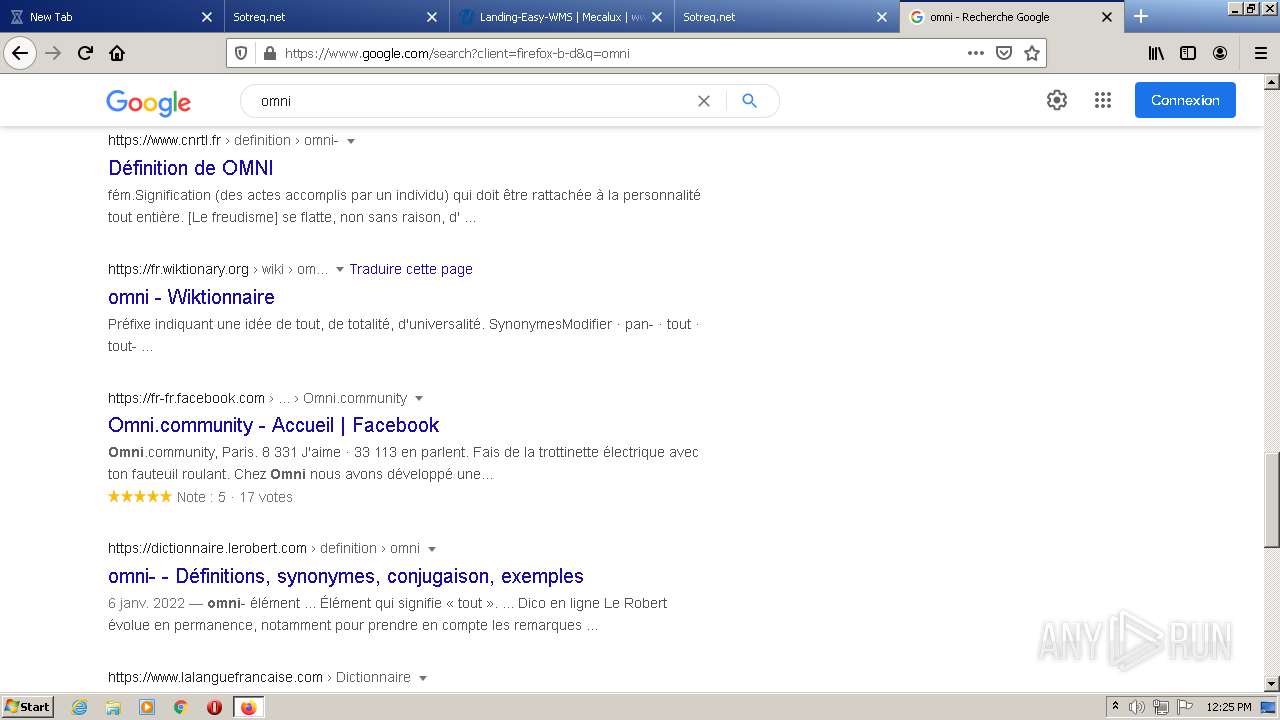Open Opera from the taskbar
Screen dimensions: 1280x720
click(x=214, y=707)
